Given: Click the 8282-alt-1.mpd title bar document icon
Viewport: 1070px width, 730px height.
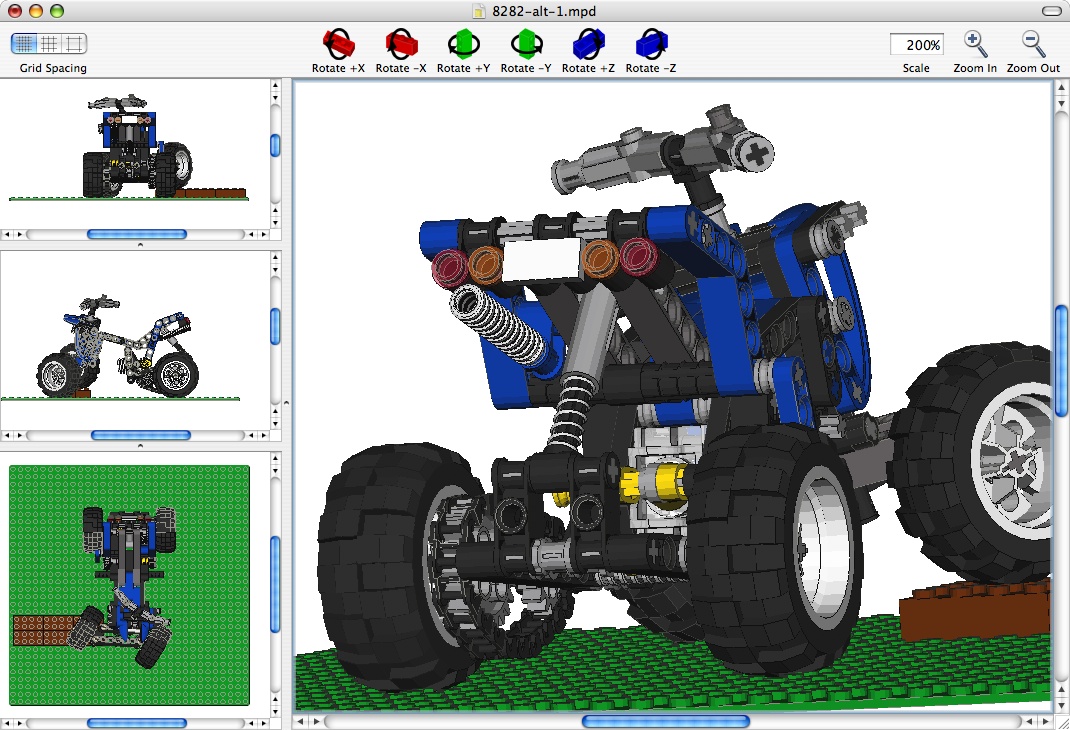Looking at the screenshot, I should (x=480, y=11).
